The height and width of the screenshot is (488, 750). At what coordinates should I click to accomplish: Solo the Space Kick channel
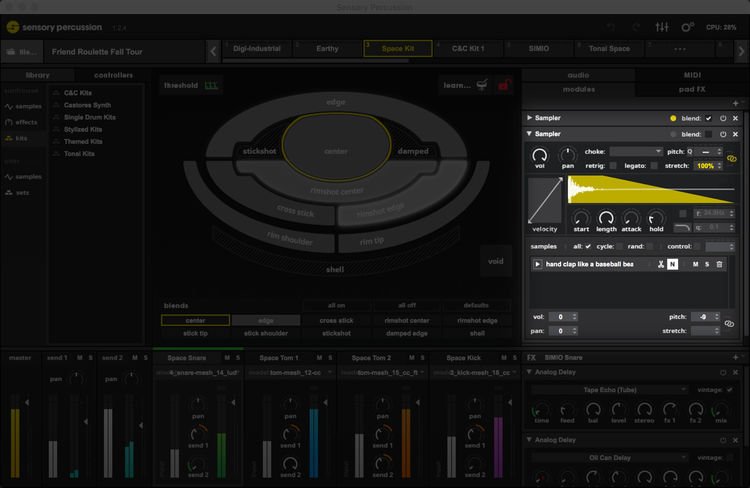(x=515, y=358)
